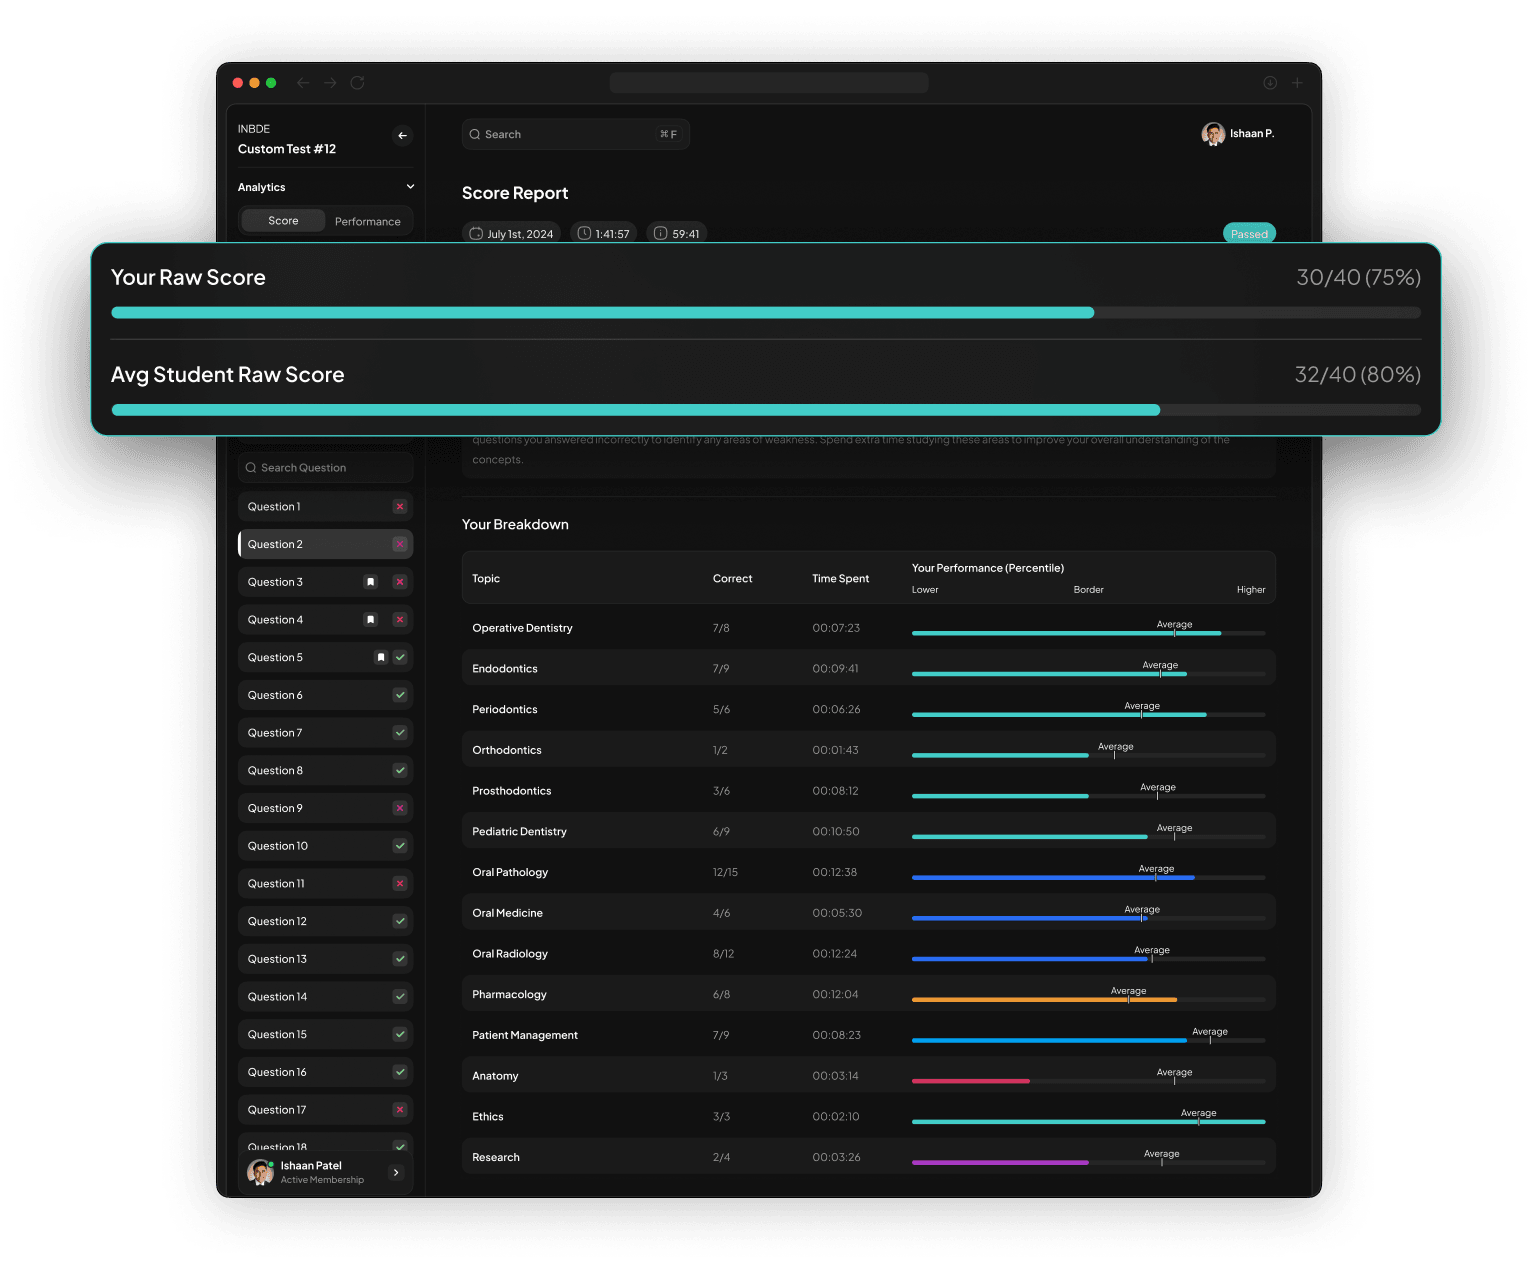The width and height of the screenshot is (1532, 1261).
Task: Click the checkmark status on Question 10
Action: coord(400,846)
